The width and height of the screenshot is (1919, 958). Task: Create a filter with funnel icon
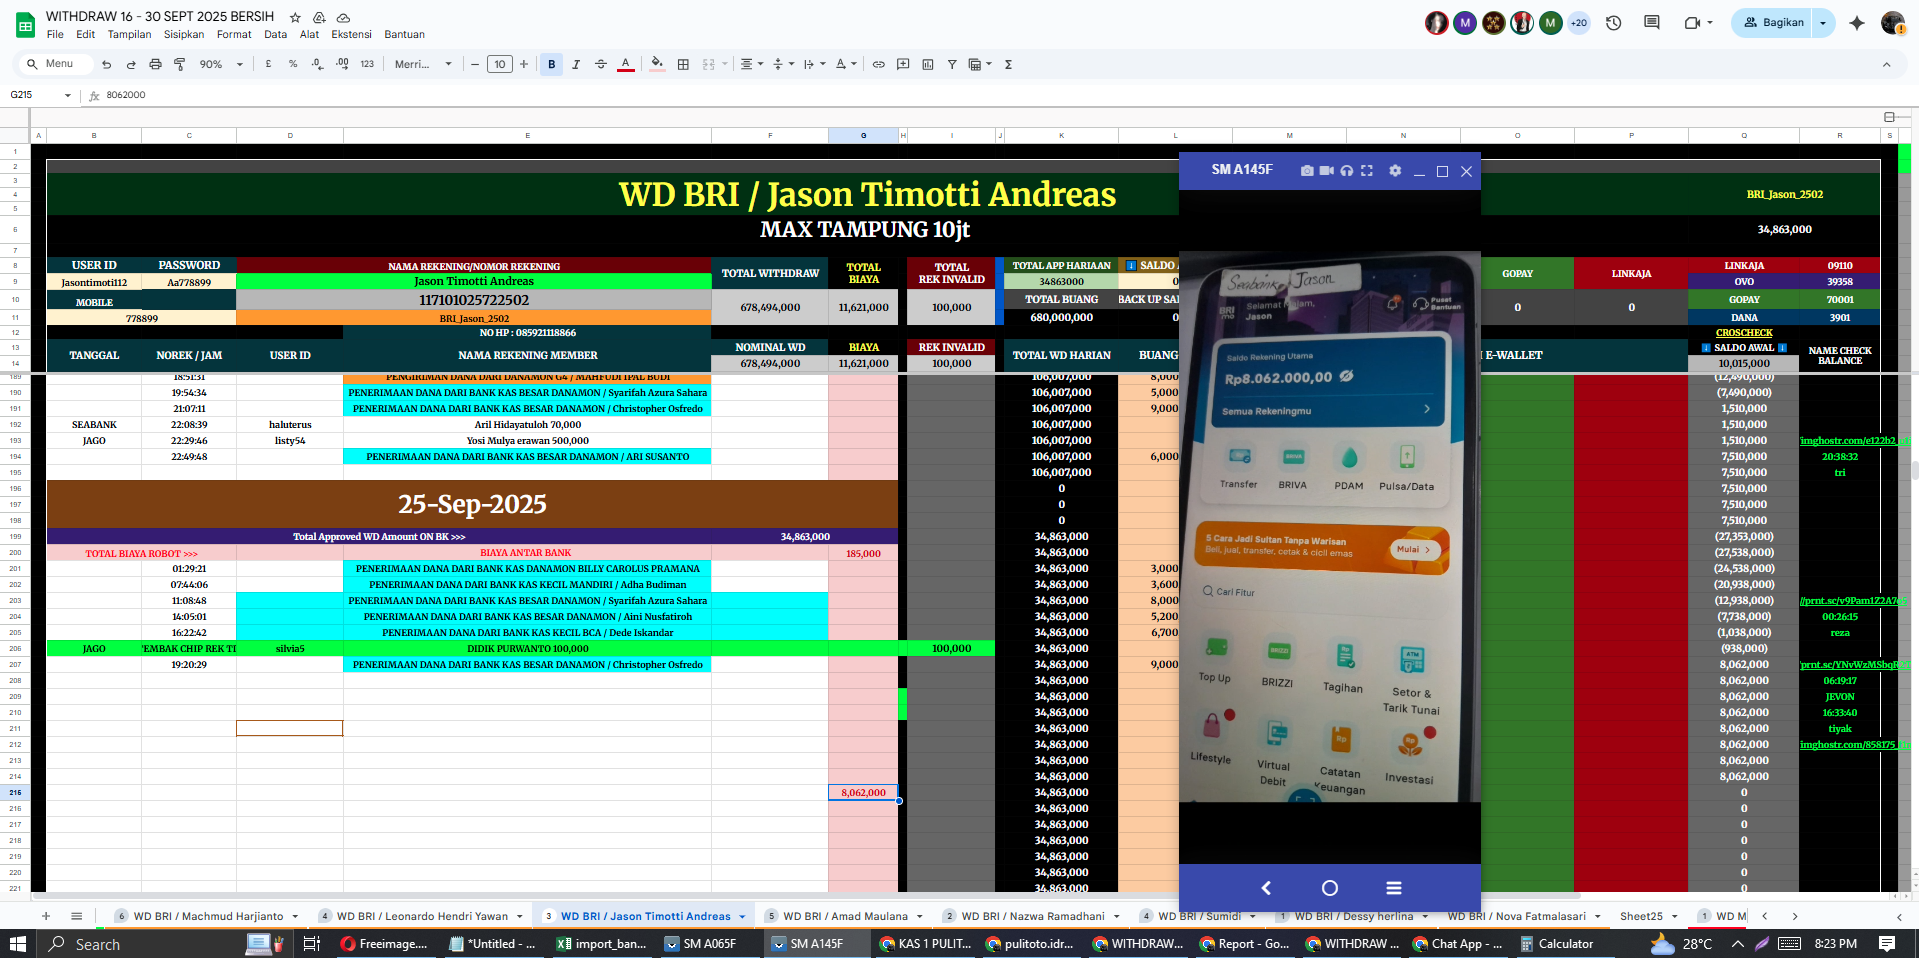(952, 64)
